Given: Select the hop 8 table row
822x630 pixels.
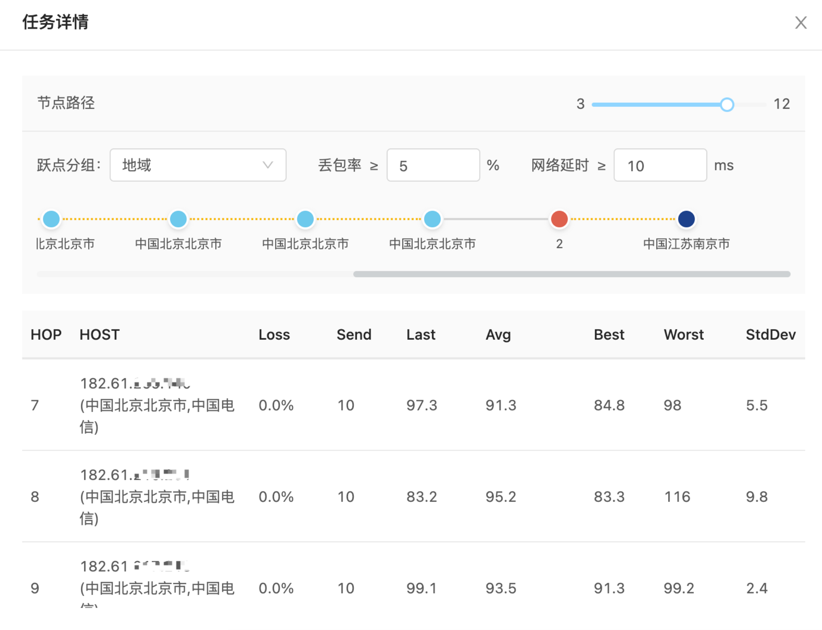Looking at the screenshot, I should 412,497.
